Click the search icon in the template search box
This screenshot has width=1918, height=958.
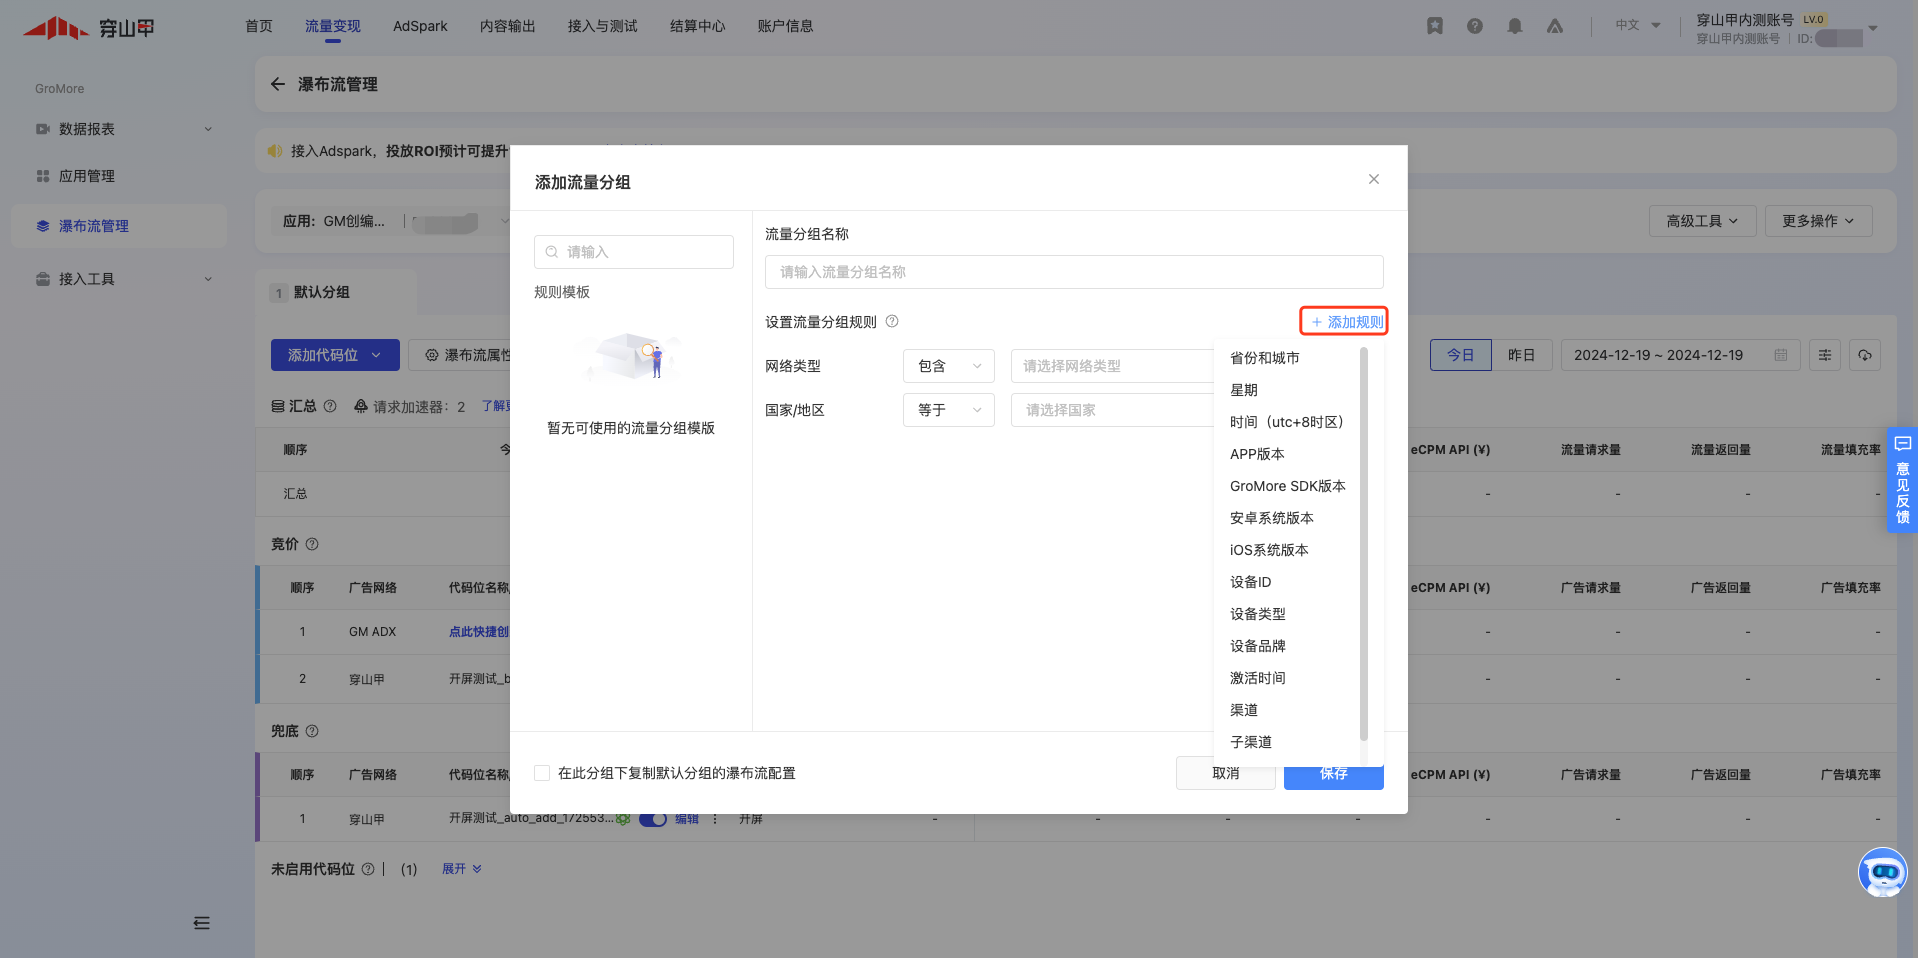[552, 252]
